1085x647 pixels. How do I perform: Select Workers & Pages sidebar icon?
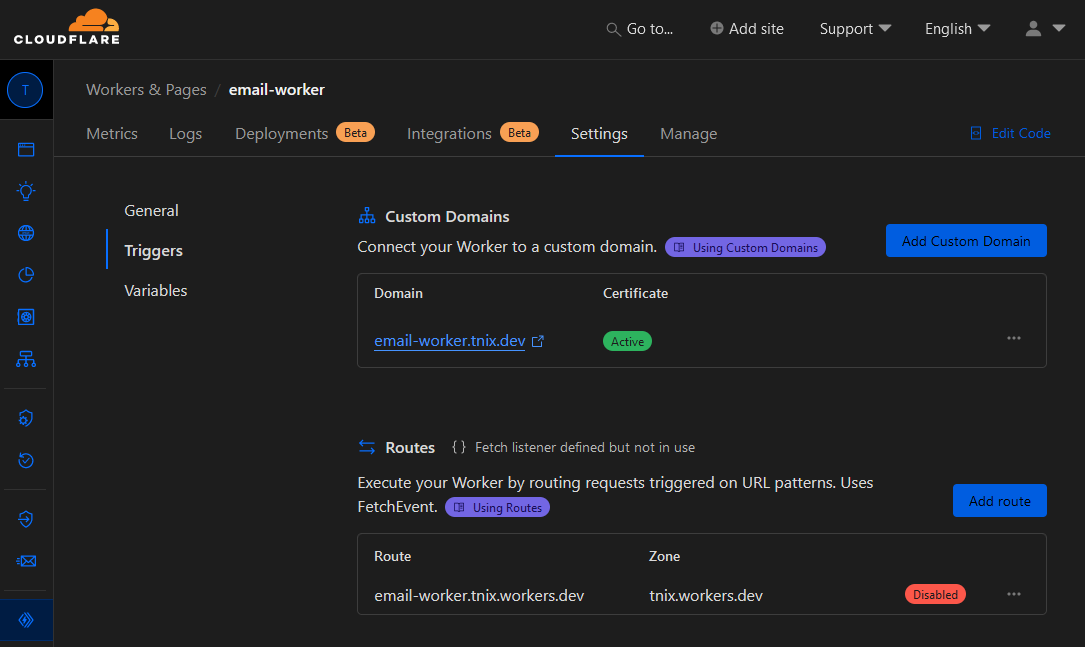26,620
